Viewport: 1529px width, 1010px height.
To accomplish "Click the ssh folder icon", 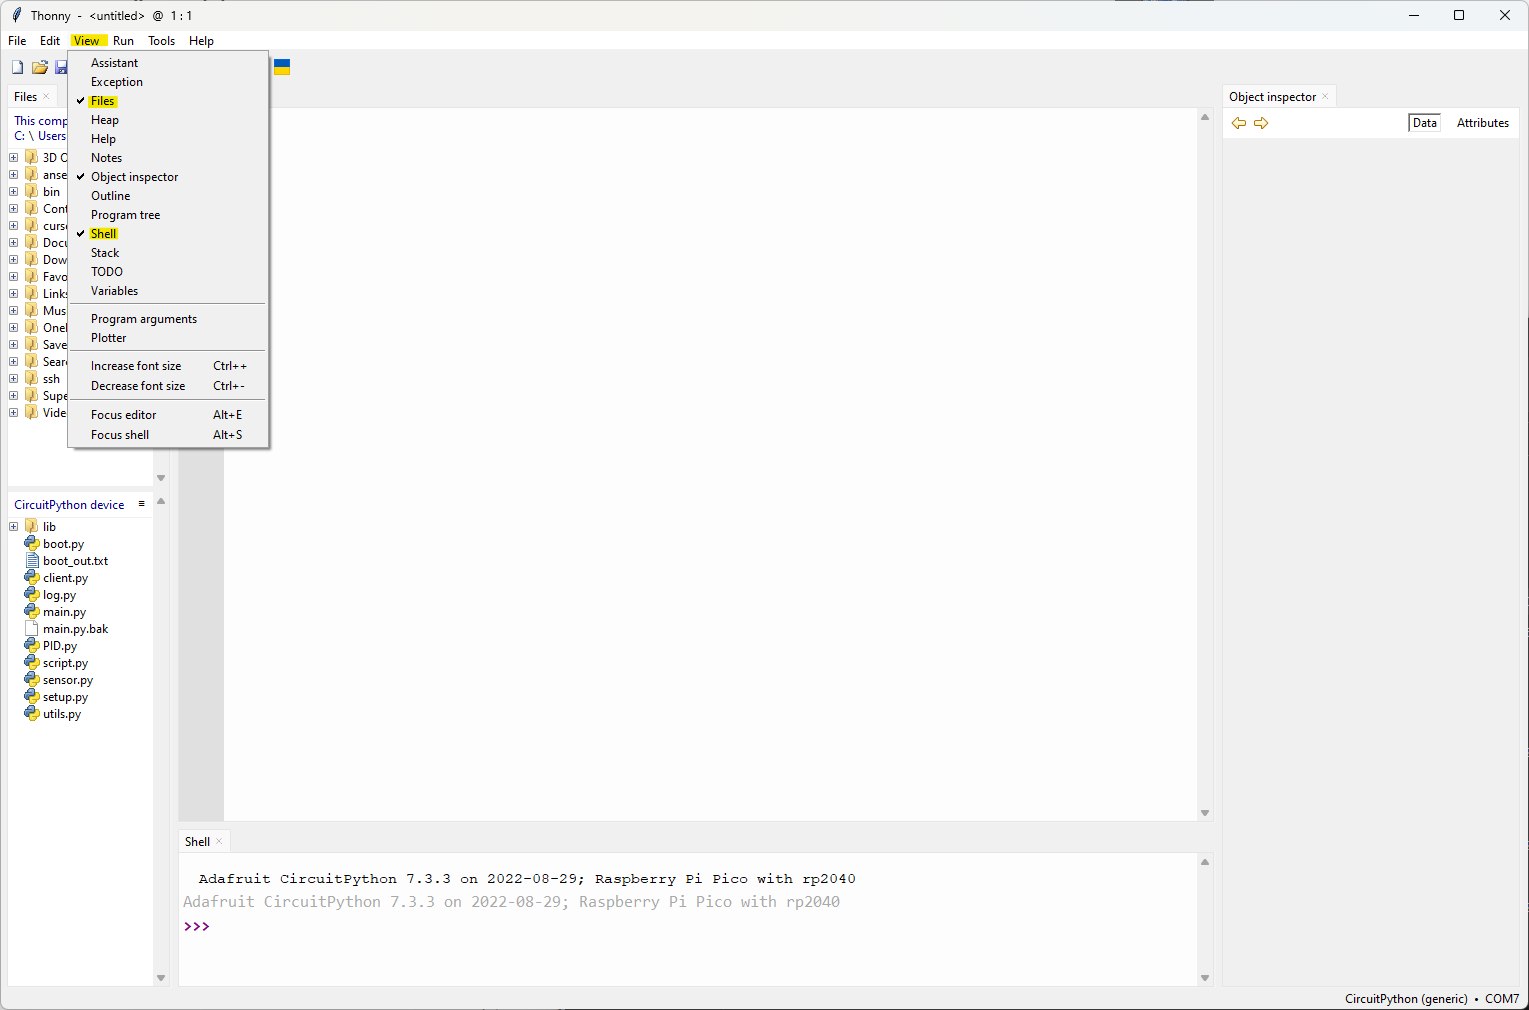I will (x=32, y=378).
